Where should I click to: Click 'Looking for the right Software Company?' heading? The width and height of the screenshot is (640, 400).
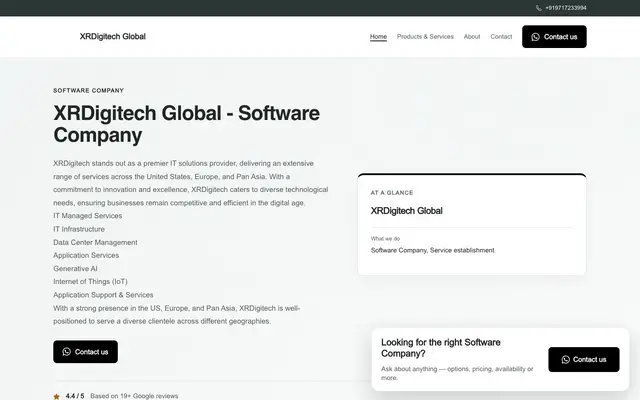441,348
